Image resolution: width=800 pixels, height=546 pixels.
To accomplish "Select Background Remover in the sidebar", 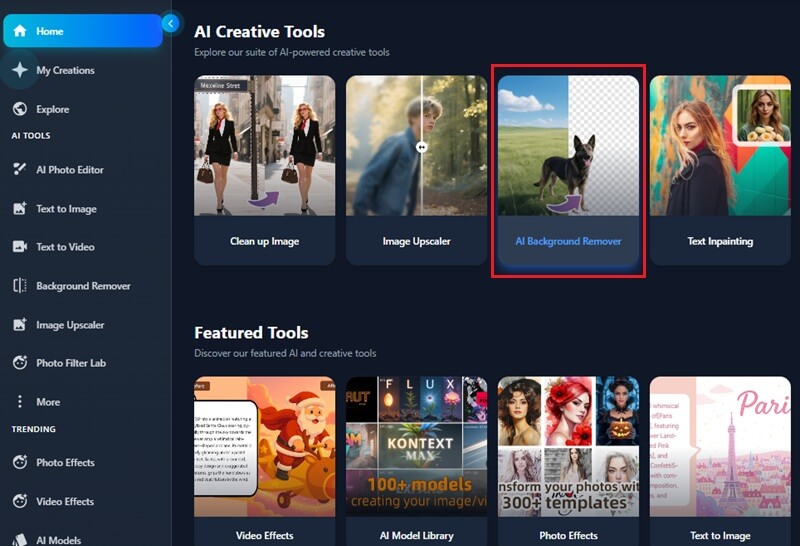I will [83, 286].
